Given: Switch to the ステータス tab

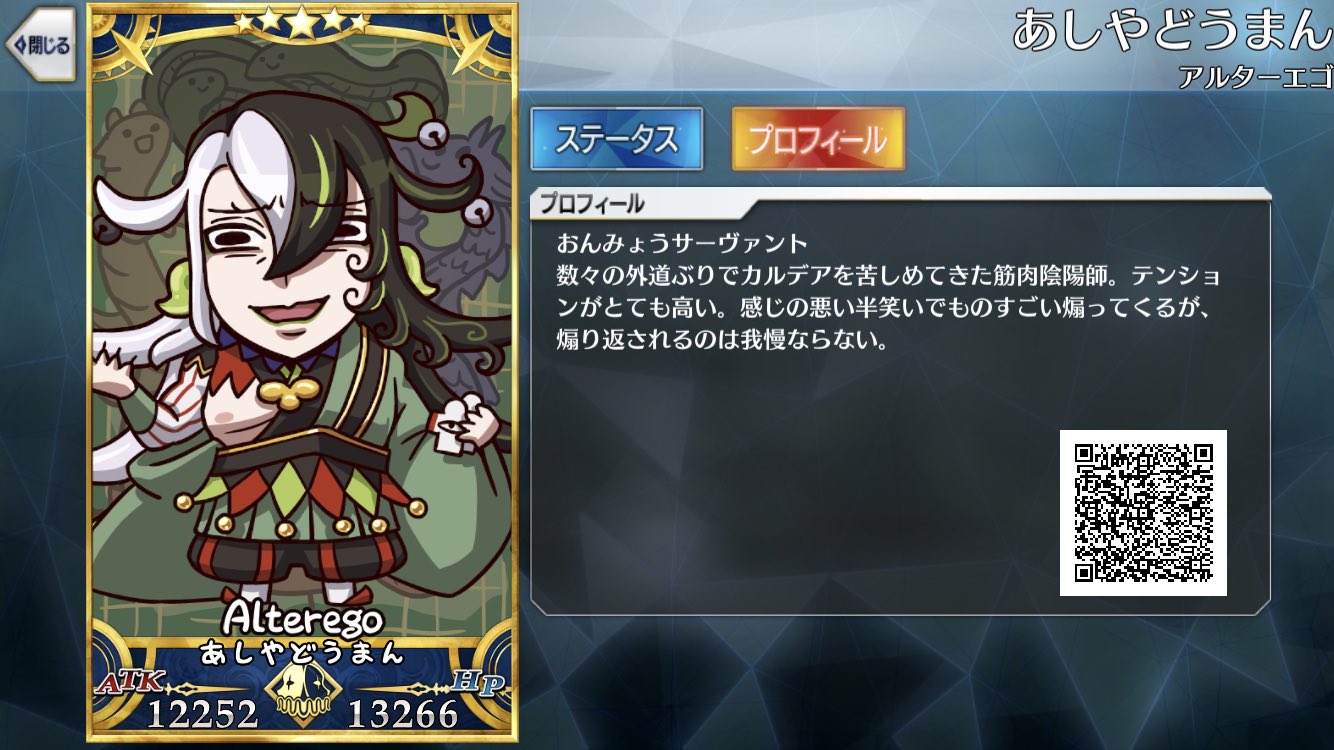Looking at the screenshot, I should (x=616, y=139).
